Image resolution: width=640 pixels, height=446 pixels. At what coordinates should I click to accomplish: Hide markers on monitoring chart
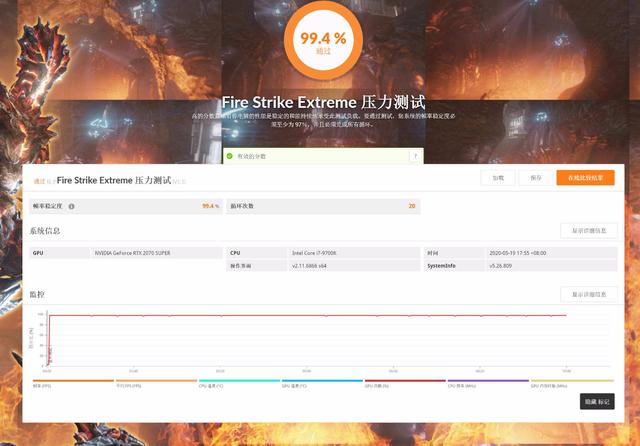597,401
